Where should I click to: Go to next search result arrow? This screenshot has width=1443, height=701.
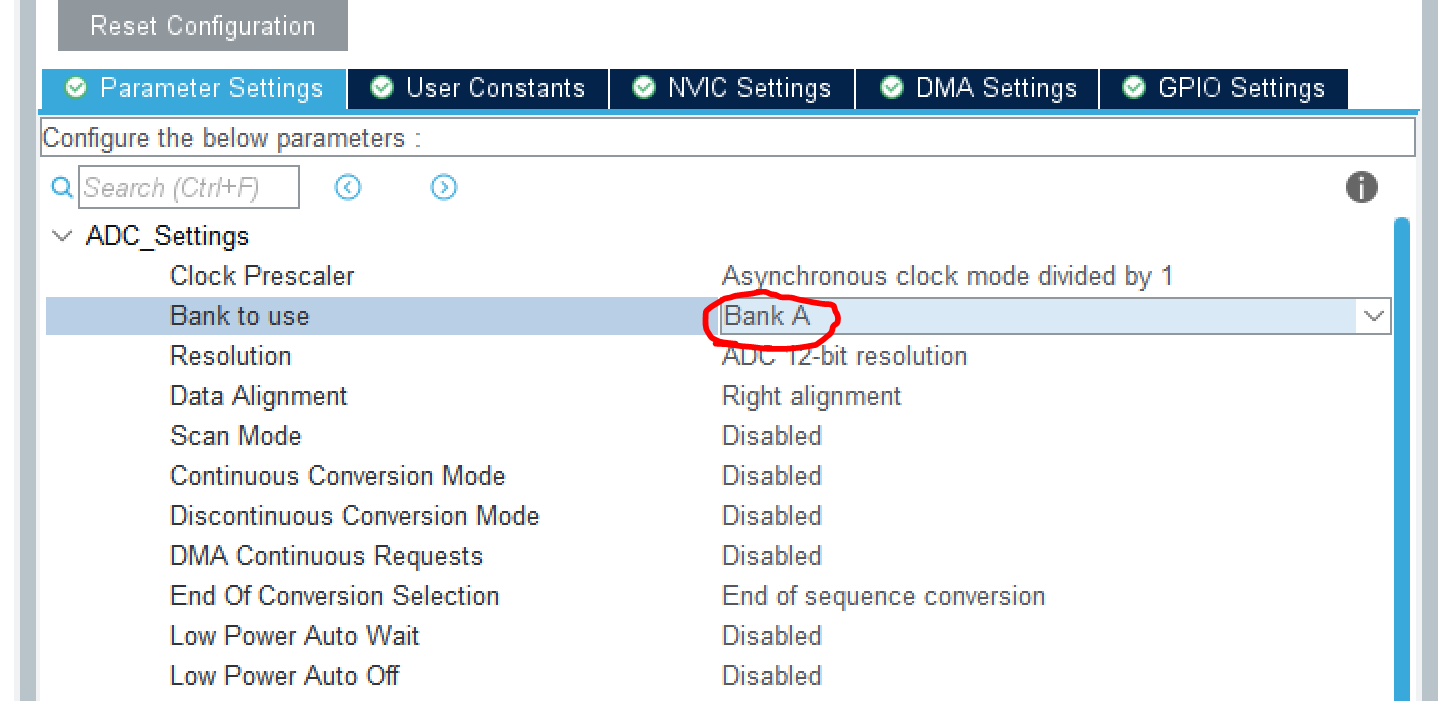pyautogui.click(x=444, y=187)
